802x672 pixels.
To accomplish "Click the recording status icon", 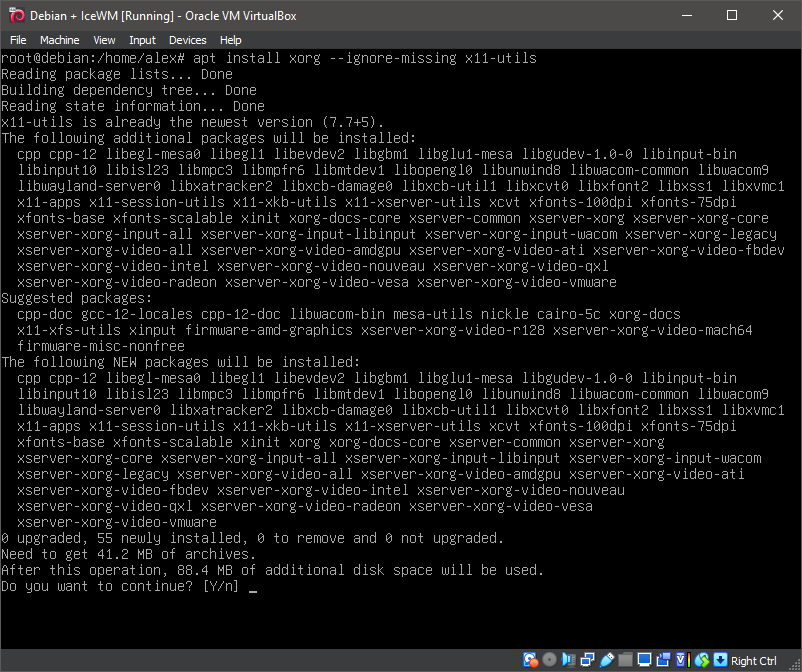I will pos(664,660).
